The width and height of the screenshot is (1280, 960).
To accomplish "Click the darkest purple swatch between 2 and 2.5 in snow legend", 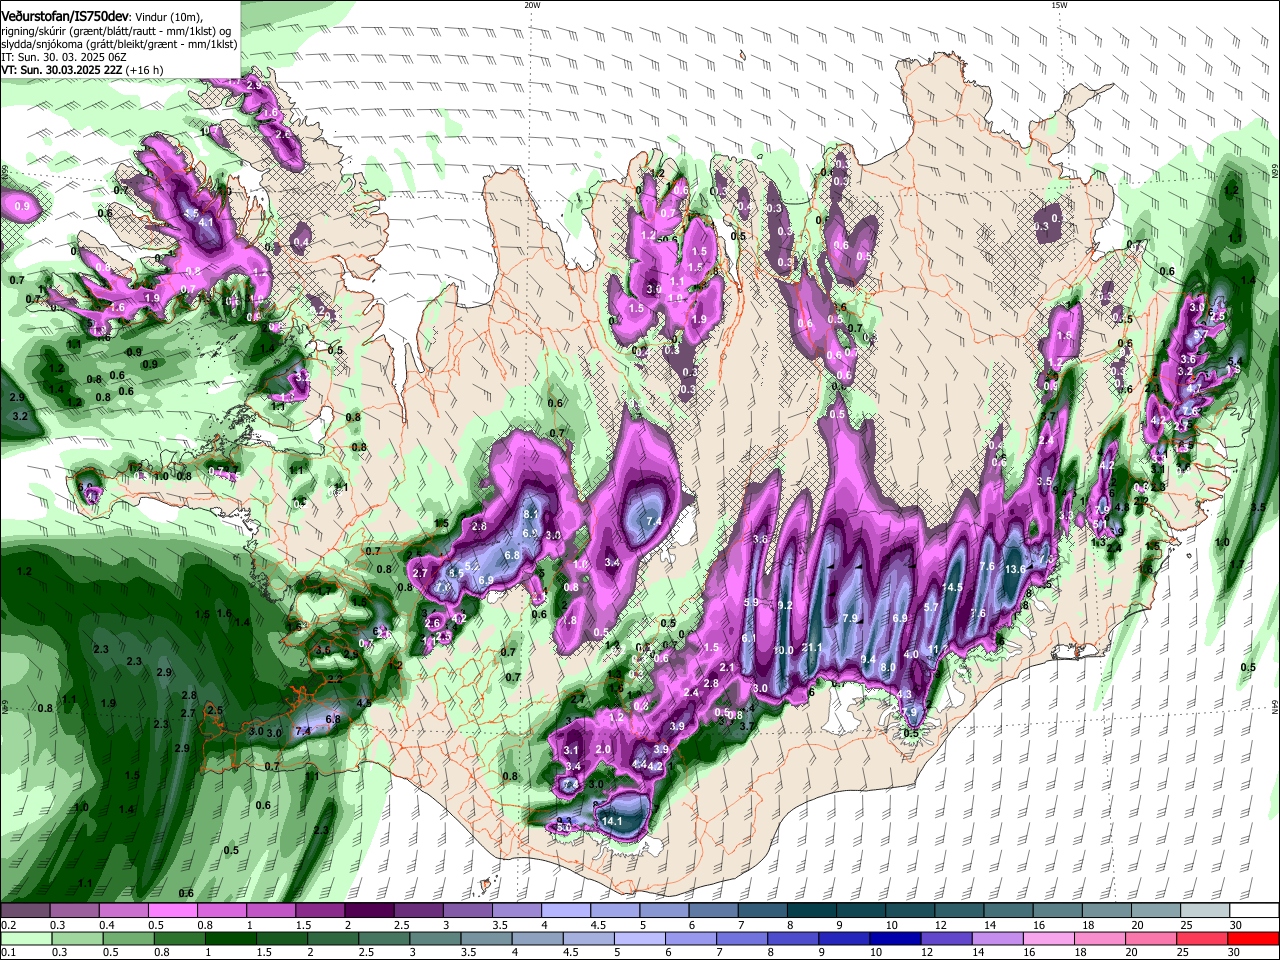I will 368,911.
